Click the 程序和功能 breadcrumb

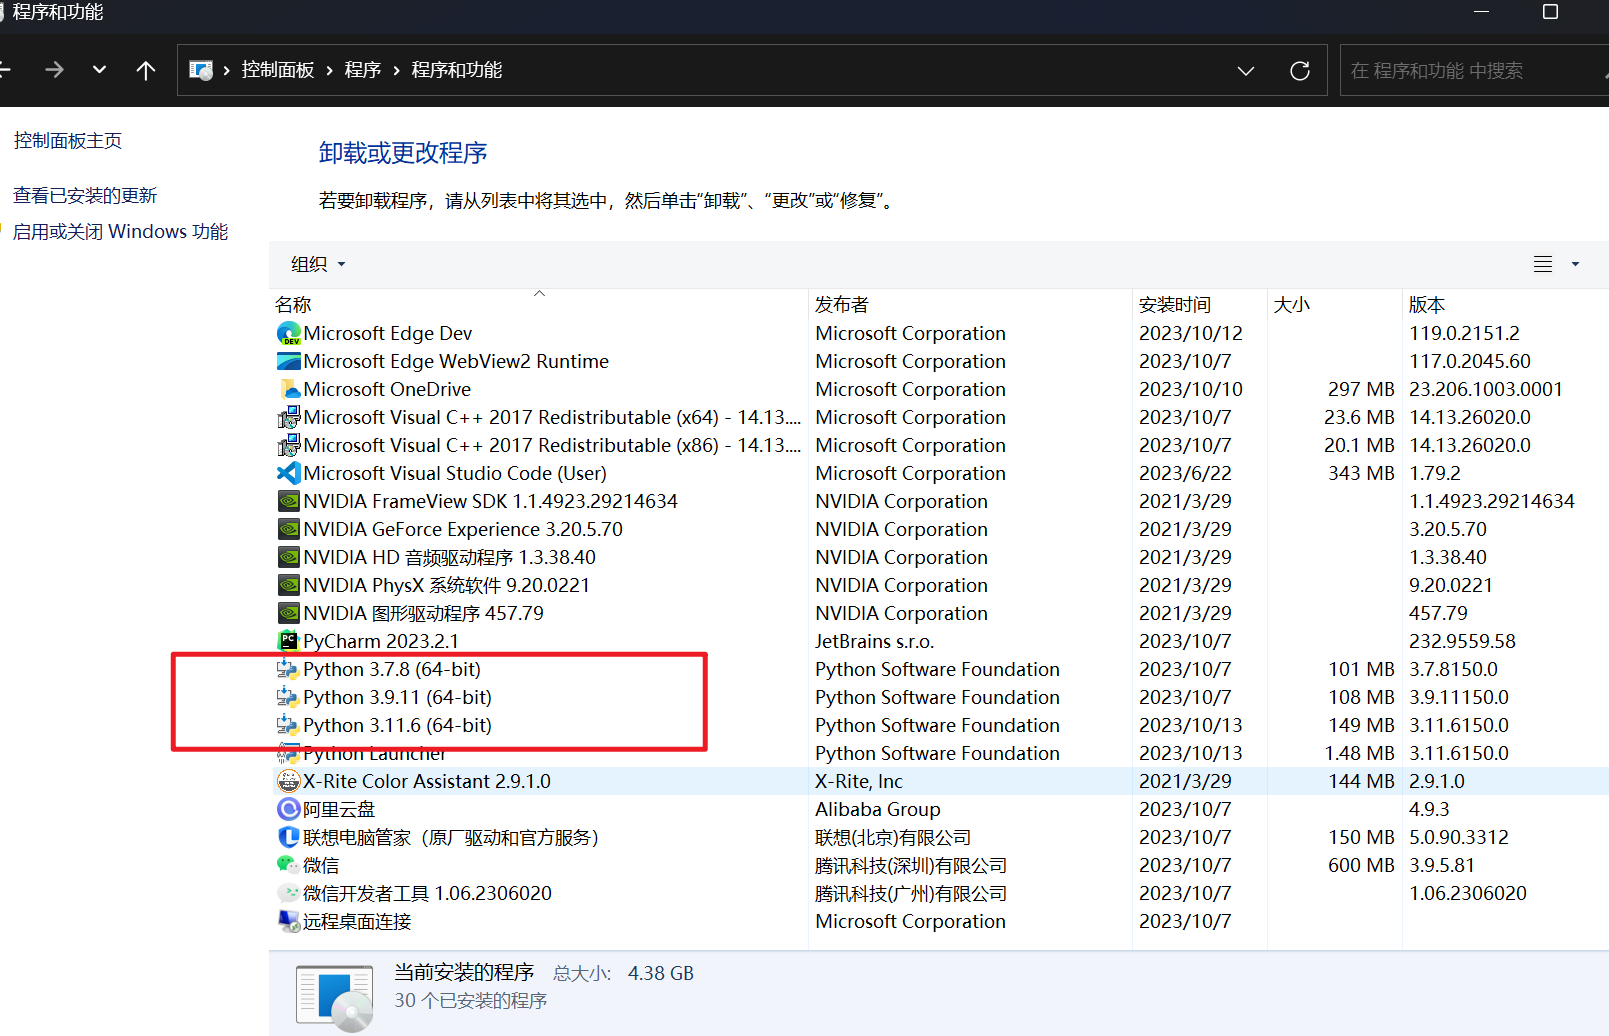(457, 70)
